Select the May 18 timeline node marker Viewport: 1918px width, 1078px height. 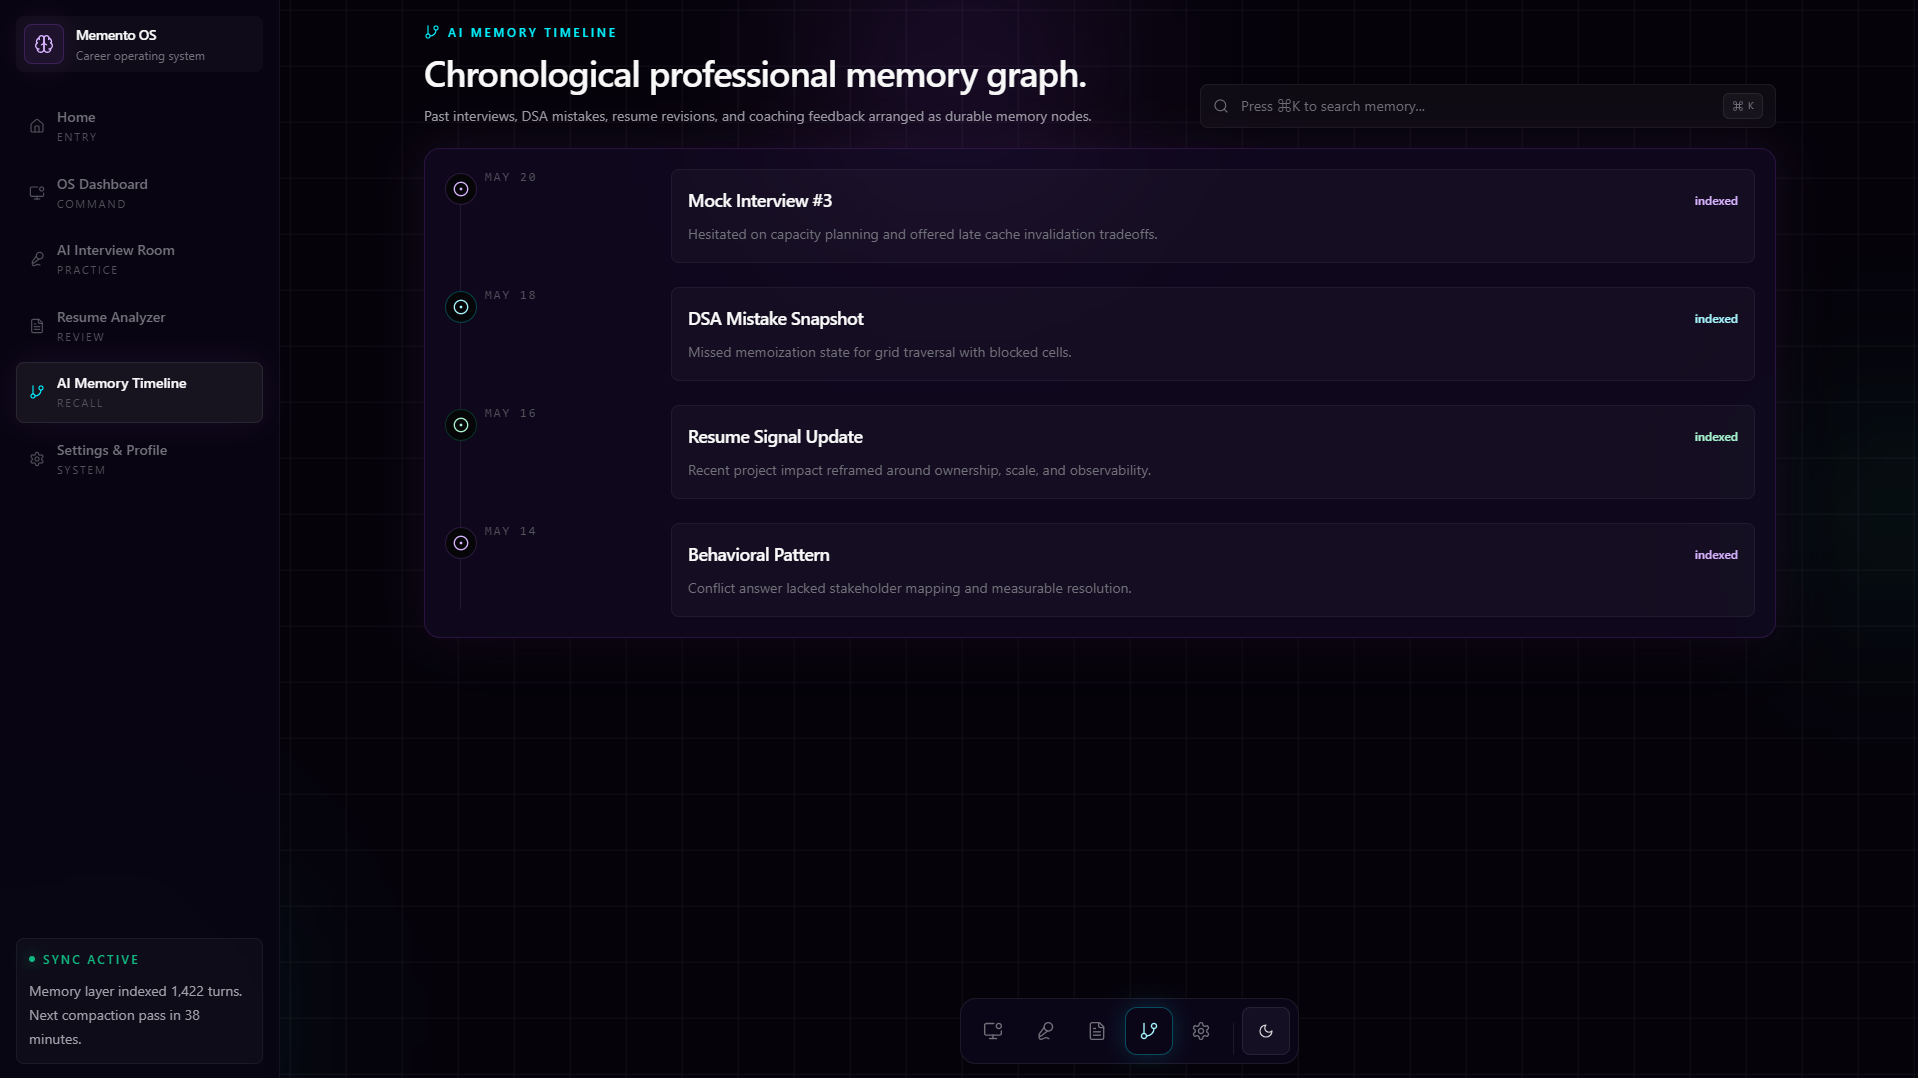[x=461, y=307]
